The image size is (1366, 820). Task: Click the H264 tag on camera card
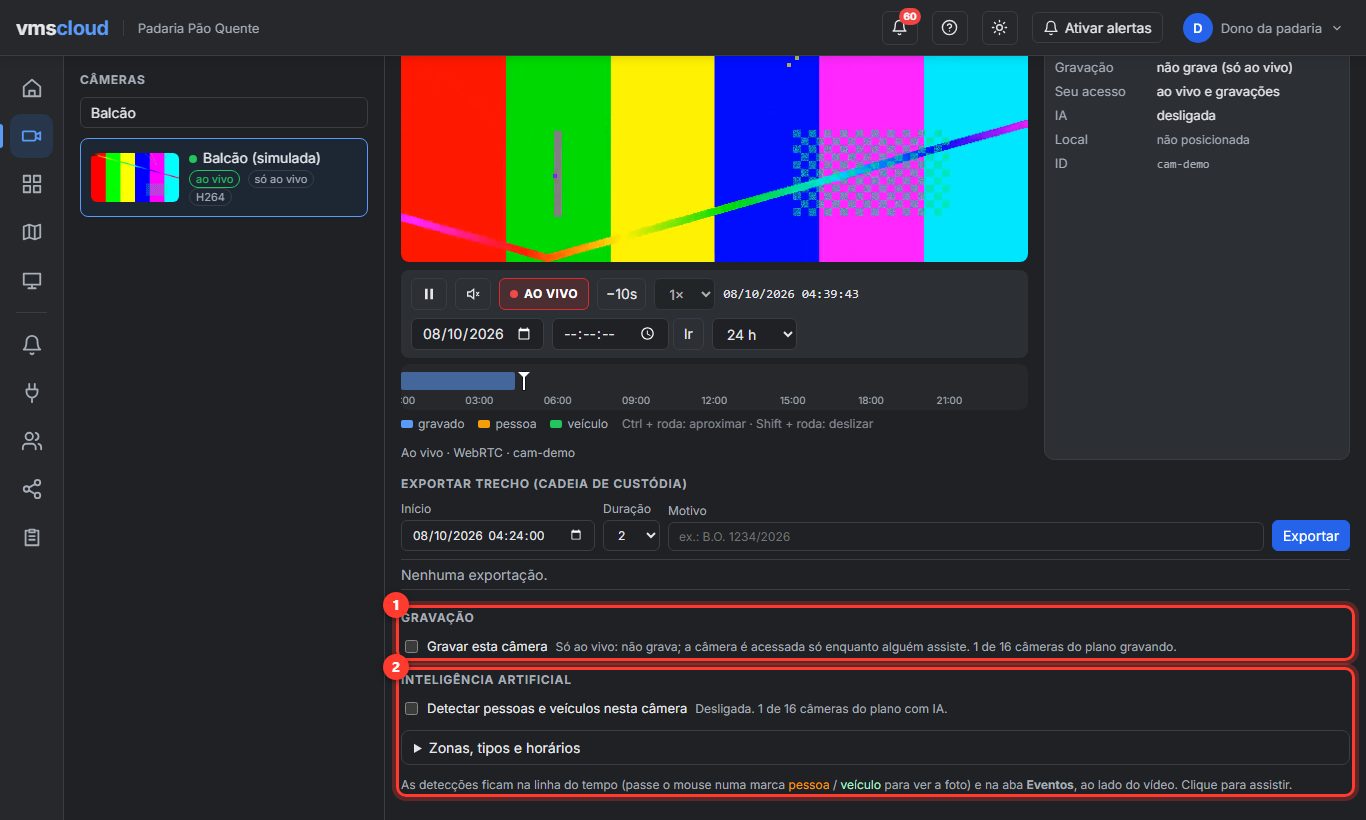[210, 197]
